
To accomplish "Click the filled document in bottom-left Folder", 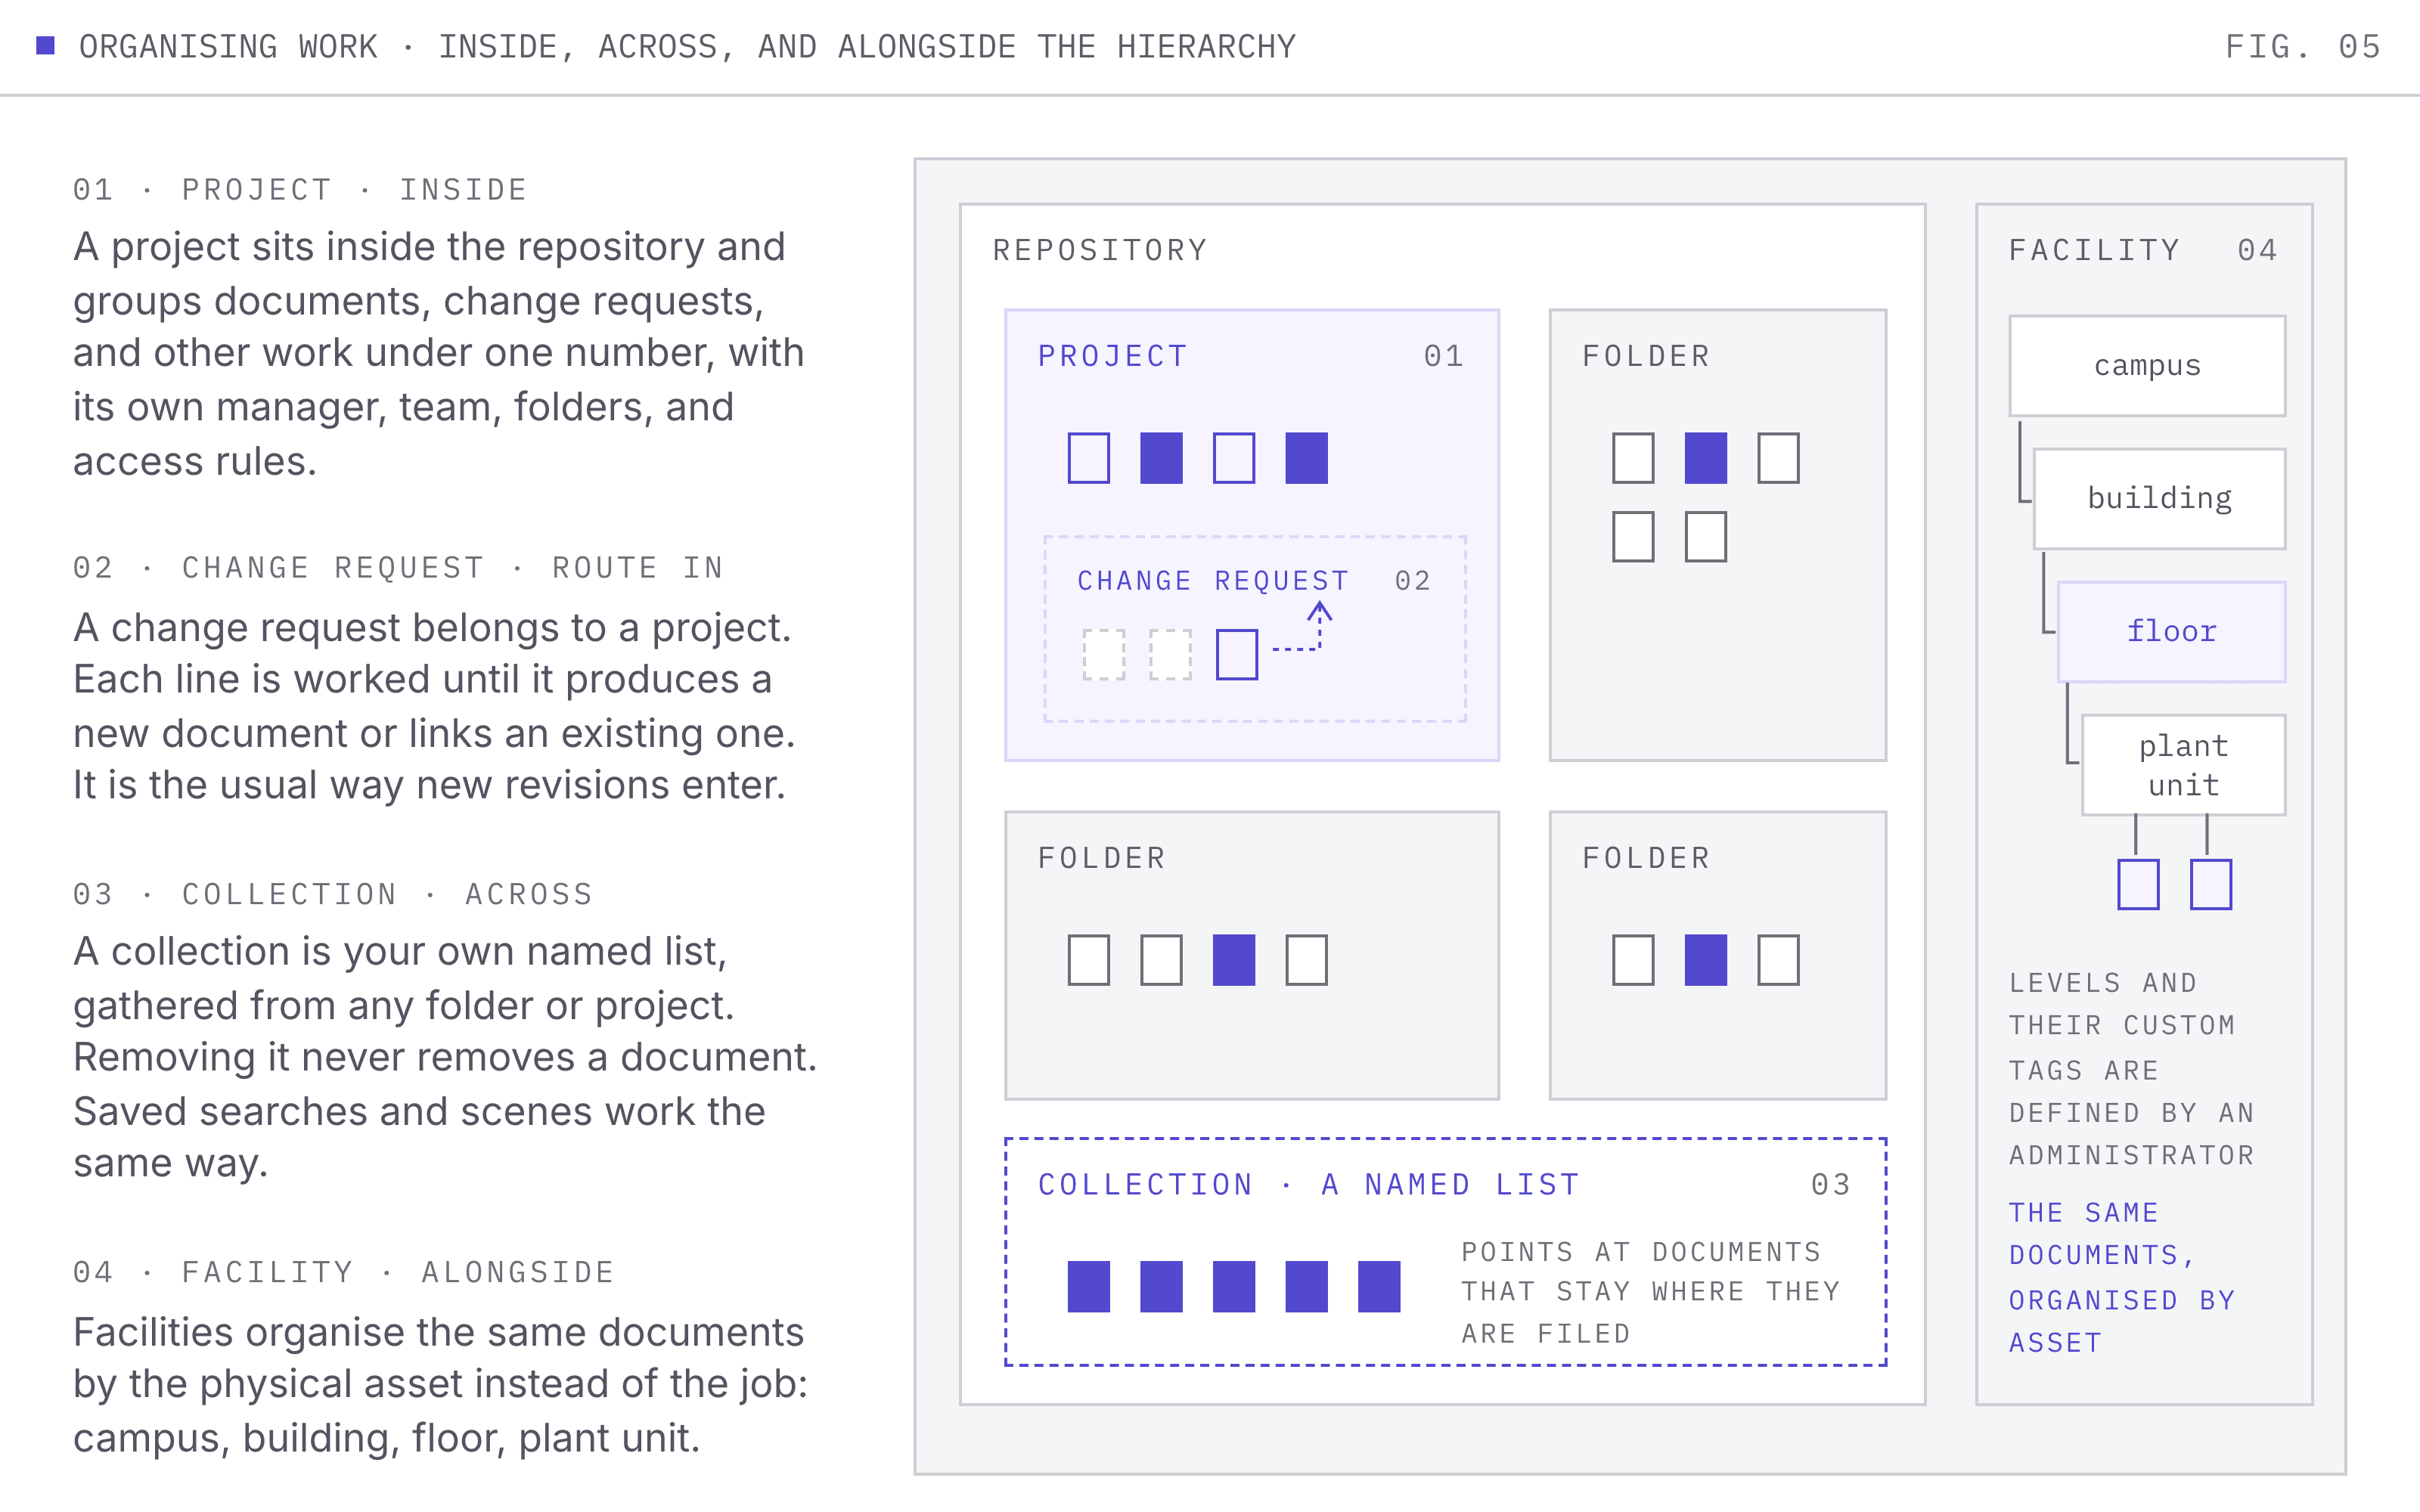I will (1234, 960).
